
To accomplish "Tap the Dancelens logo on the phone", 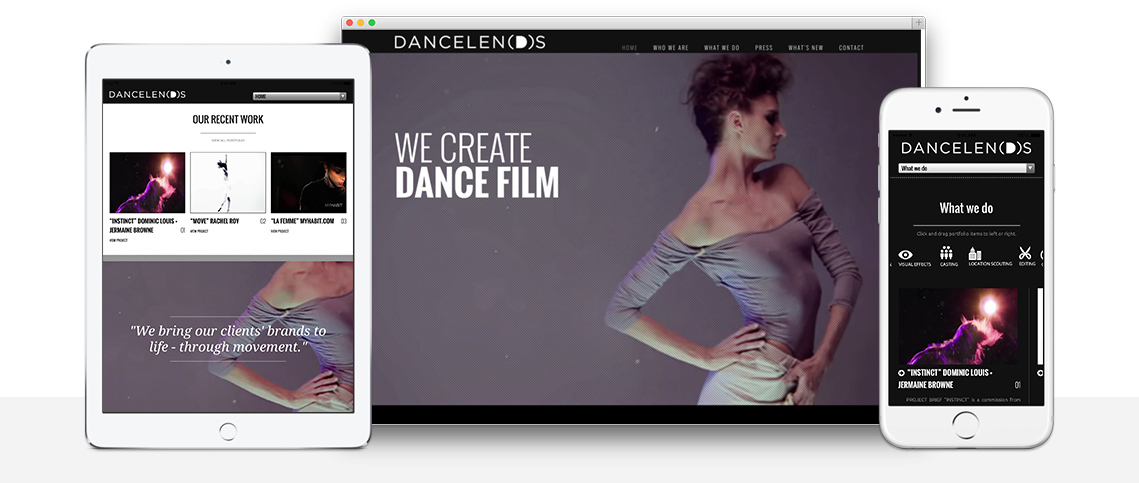I will click(965, 148).
